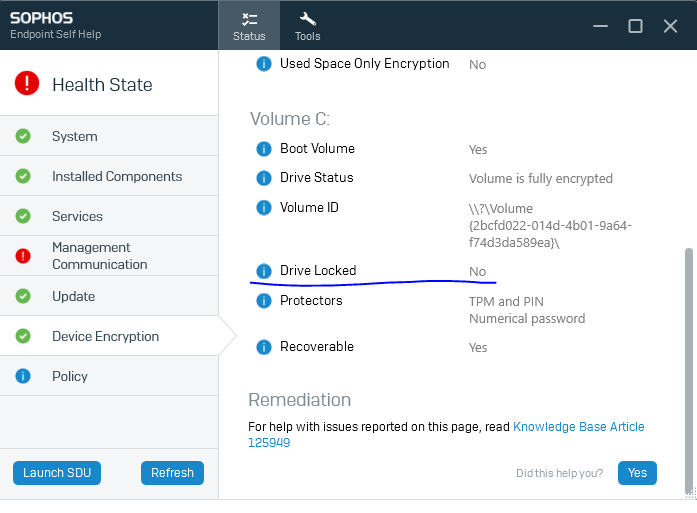Image resolution: width=697 pixels, height=513 pixels.
Task: Click the Health State heading
Action: pyautogui.click(x=102, y=85)
